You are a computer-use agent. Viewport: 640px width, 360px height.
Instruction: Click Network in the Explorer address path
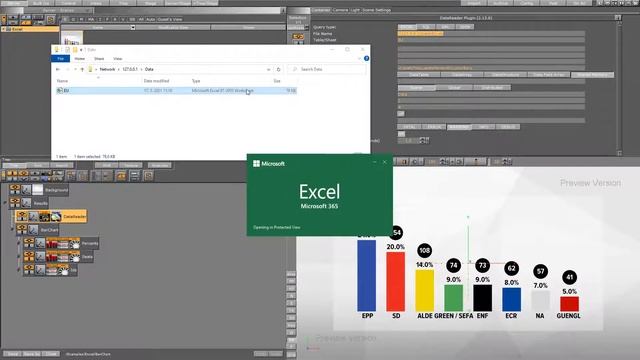pyautogui.click(x=107, y=69)
